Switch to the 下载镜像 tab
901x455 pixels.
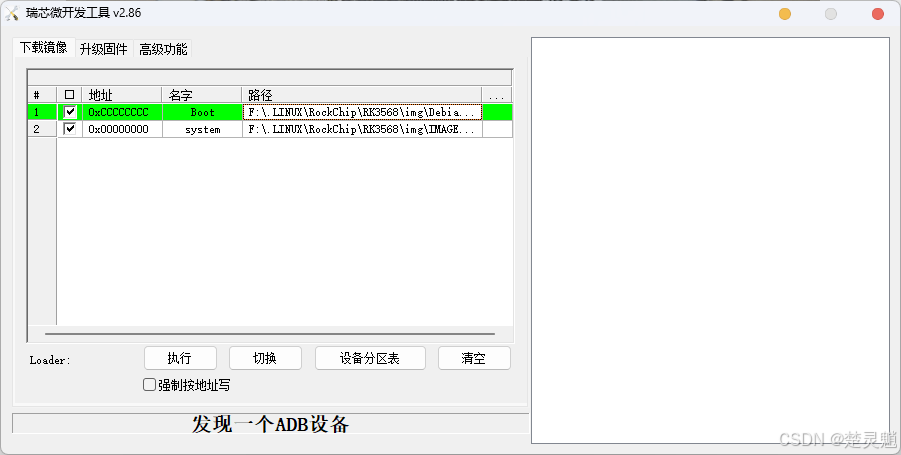[x=44, y=48]
